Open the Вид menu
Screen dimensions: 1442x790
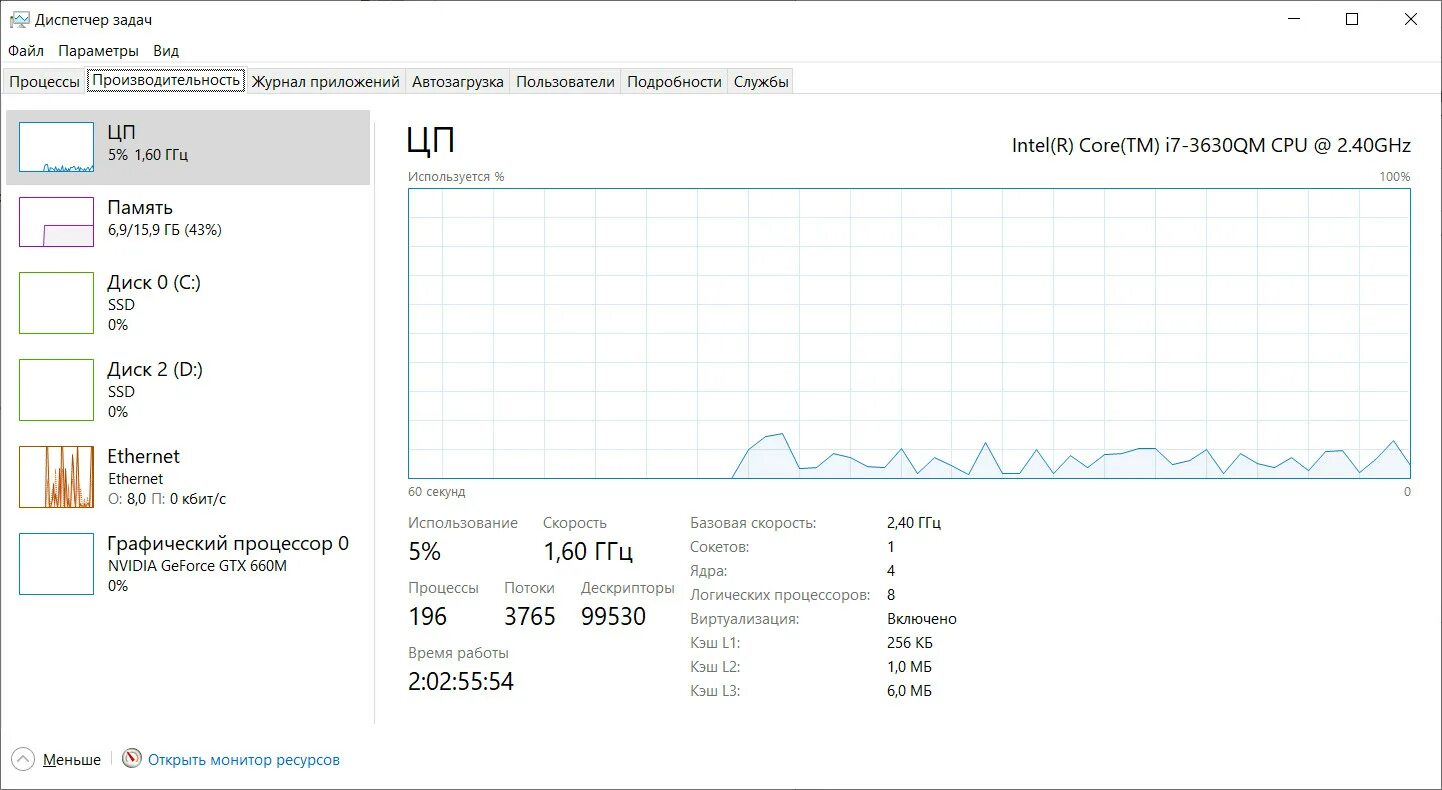[166, 50]
